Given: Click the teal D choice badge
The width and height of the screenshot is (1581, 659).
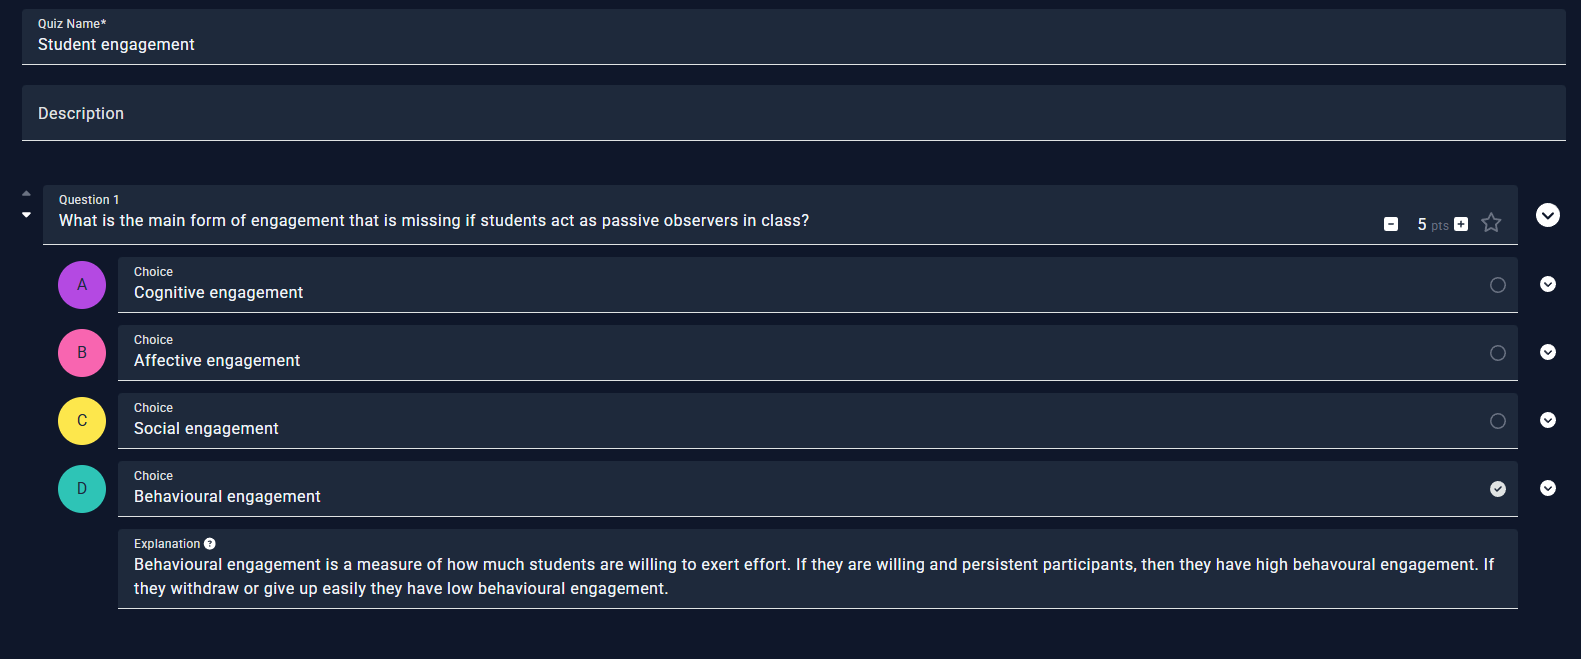Looking at the screenshot, I should pyautogui.click(x=82, y=489).
